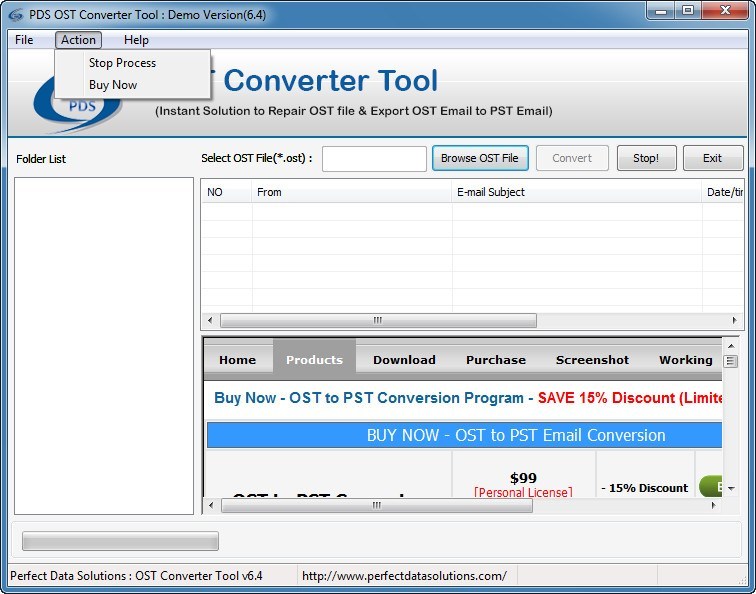
Task: Open the Working tab in web panel
Action: pos(686,360)
